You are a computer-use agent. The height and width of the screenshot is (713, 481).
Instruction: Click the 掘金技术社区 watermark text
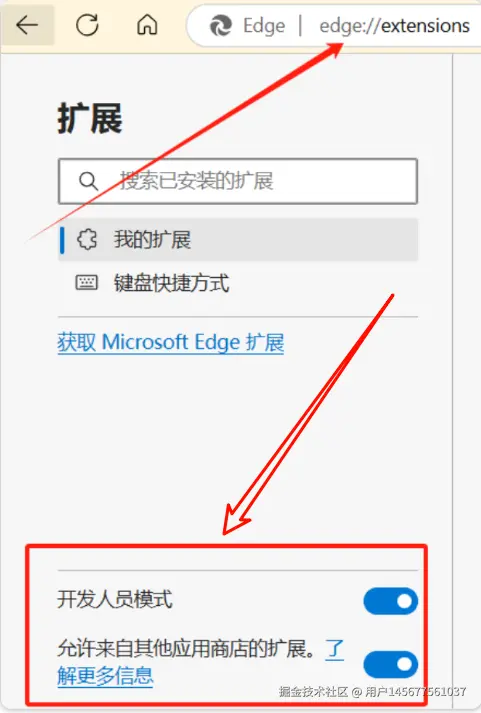(313, 692)
